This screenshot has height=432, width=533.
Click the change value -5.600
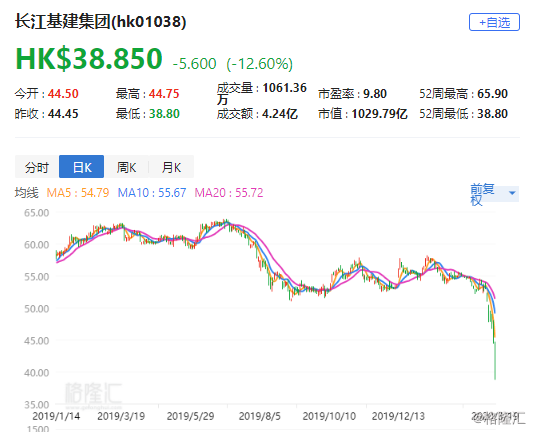[194, 64]
